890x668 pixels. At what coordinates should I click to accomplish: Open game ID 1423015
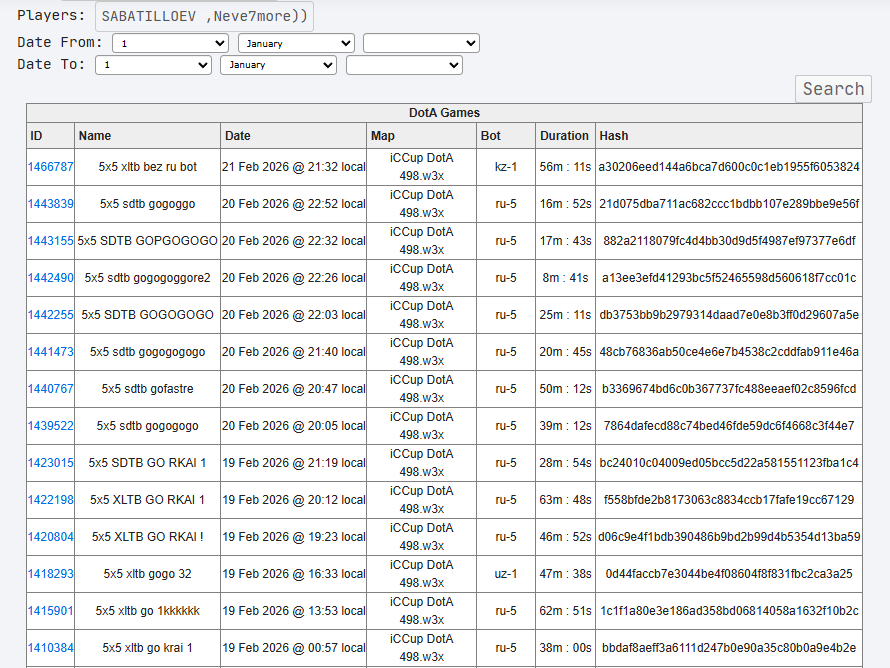51,463
